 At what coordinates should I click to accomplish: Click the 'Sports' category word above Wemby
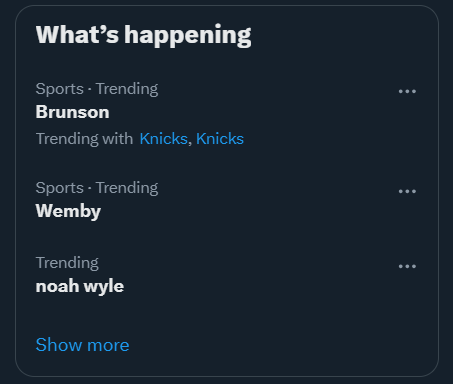tap(59, 188)
